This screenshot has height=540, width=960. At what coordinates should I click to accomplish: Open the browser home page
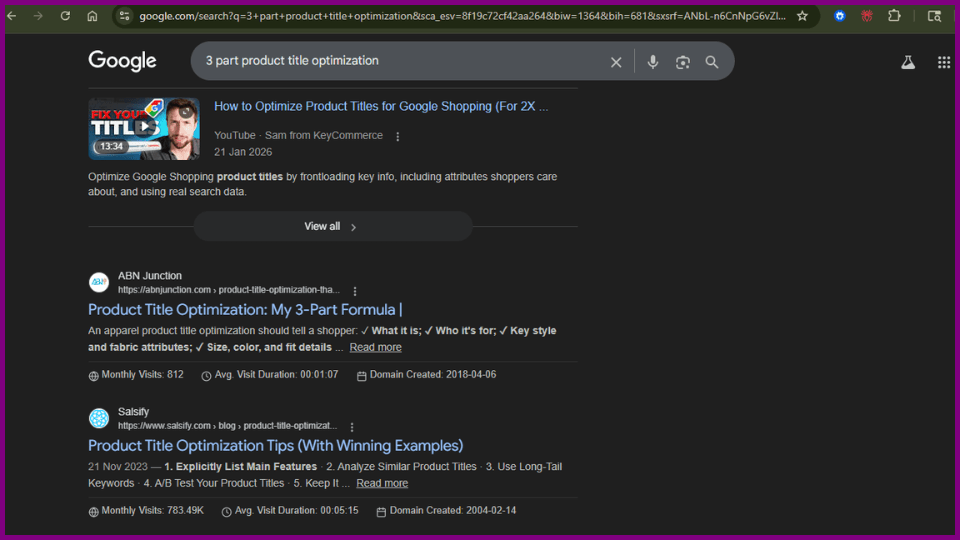(x=92, y=16)
